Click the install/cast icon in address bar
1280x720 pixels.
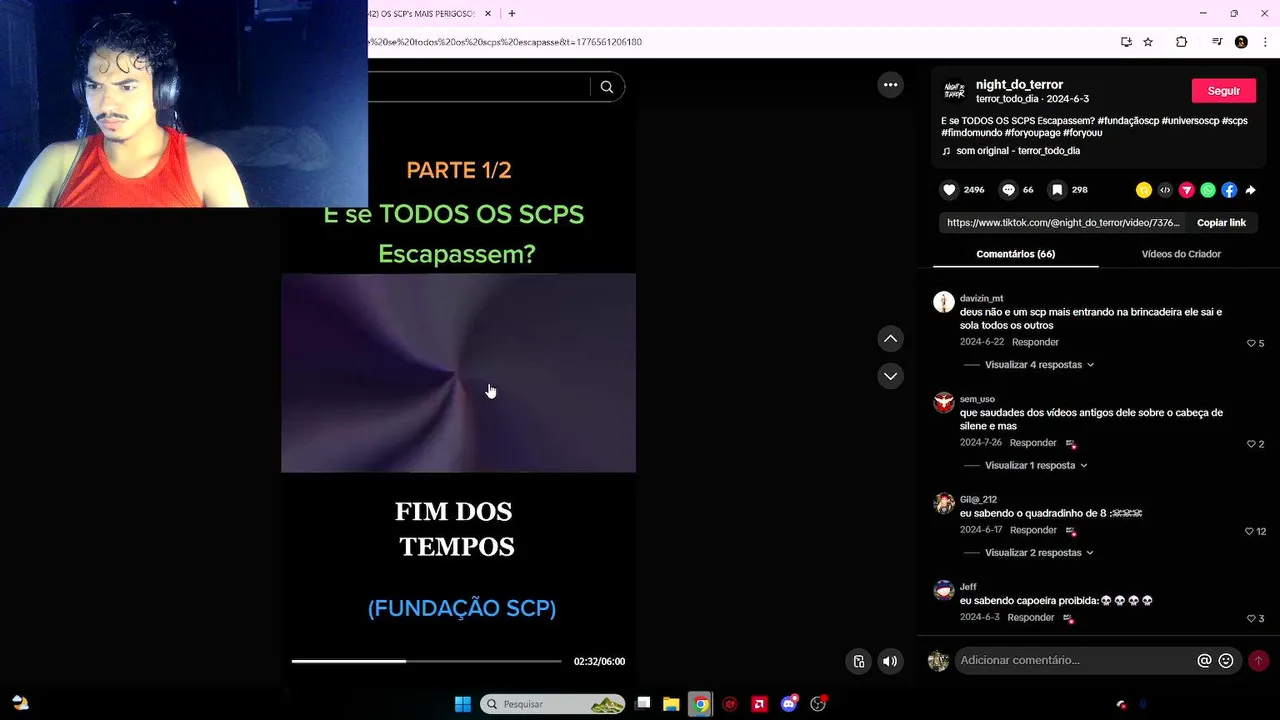[1126, 42]
